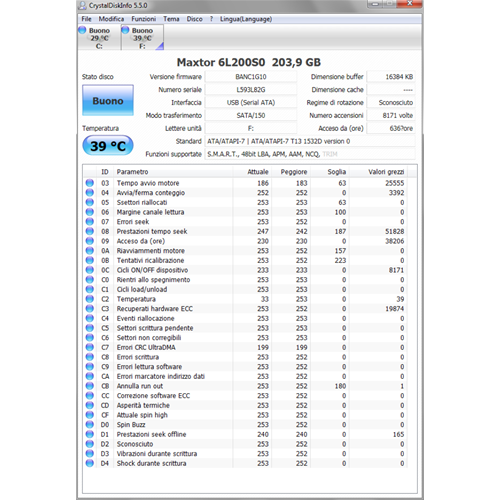The height and width of the screenshot is (500, 500).
Task: Select the C: drive status orb
Action: 82,30
